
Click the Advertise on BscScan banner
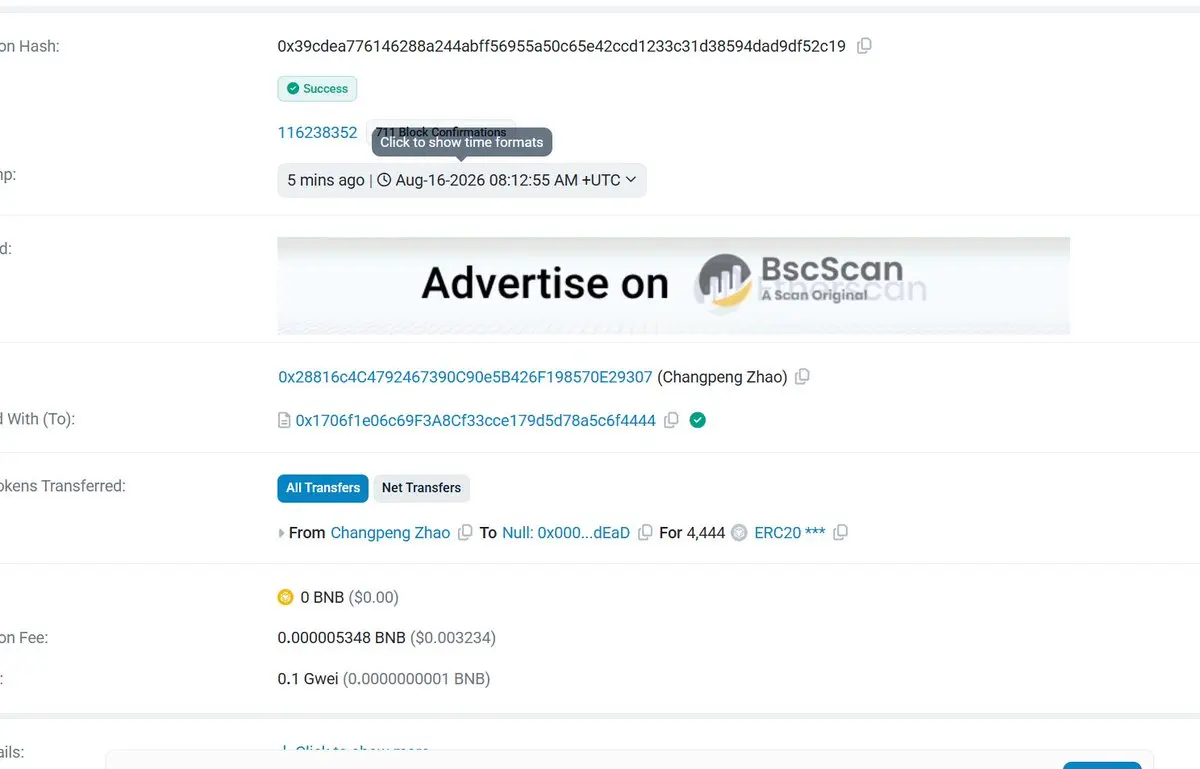tap(673, 285)
